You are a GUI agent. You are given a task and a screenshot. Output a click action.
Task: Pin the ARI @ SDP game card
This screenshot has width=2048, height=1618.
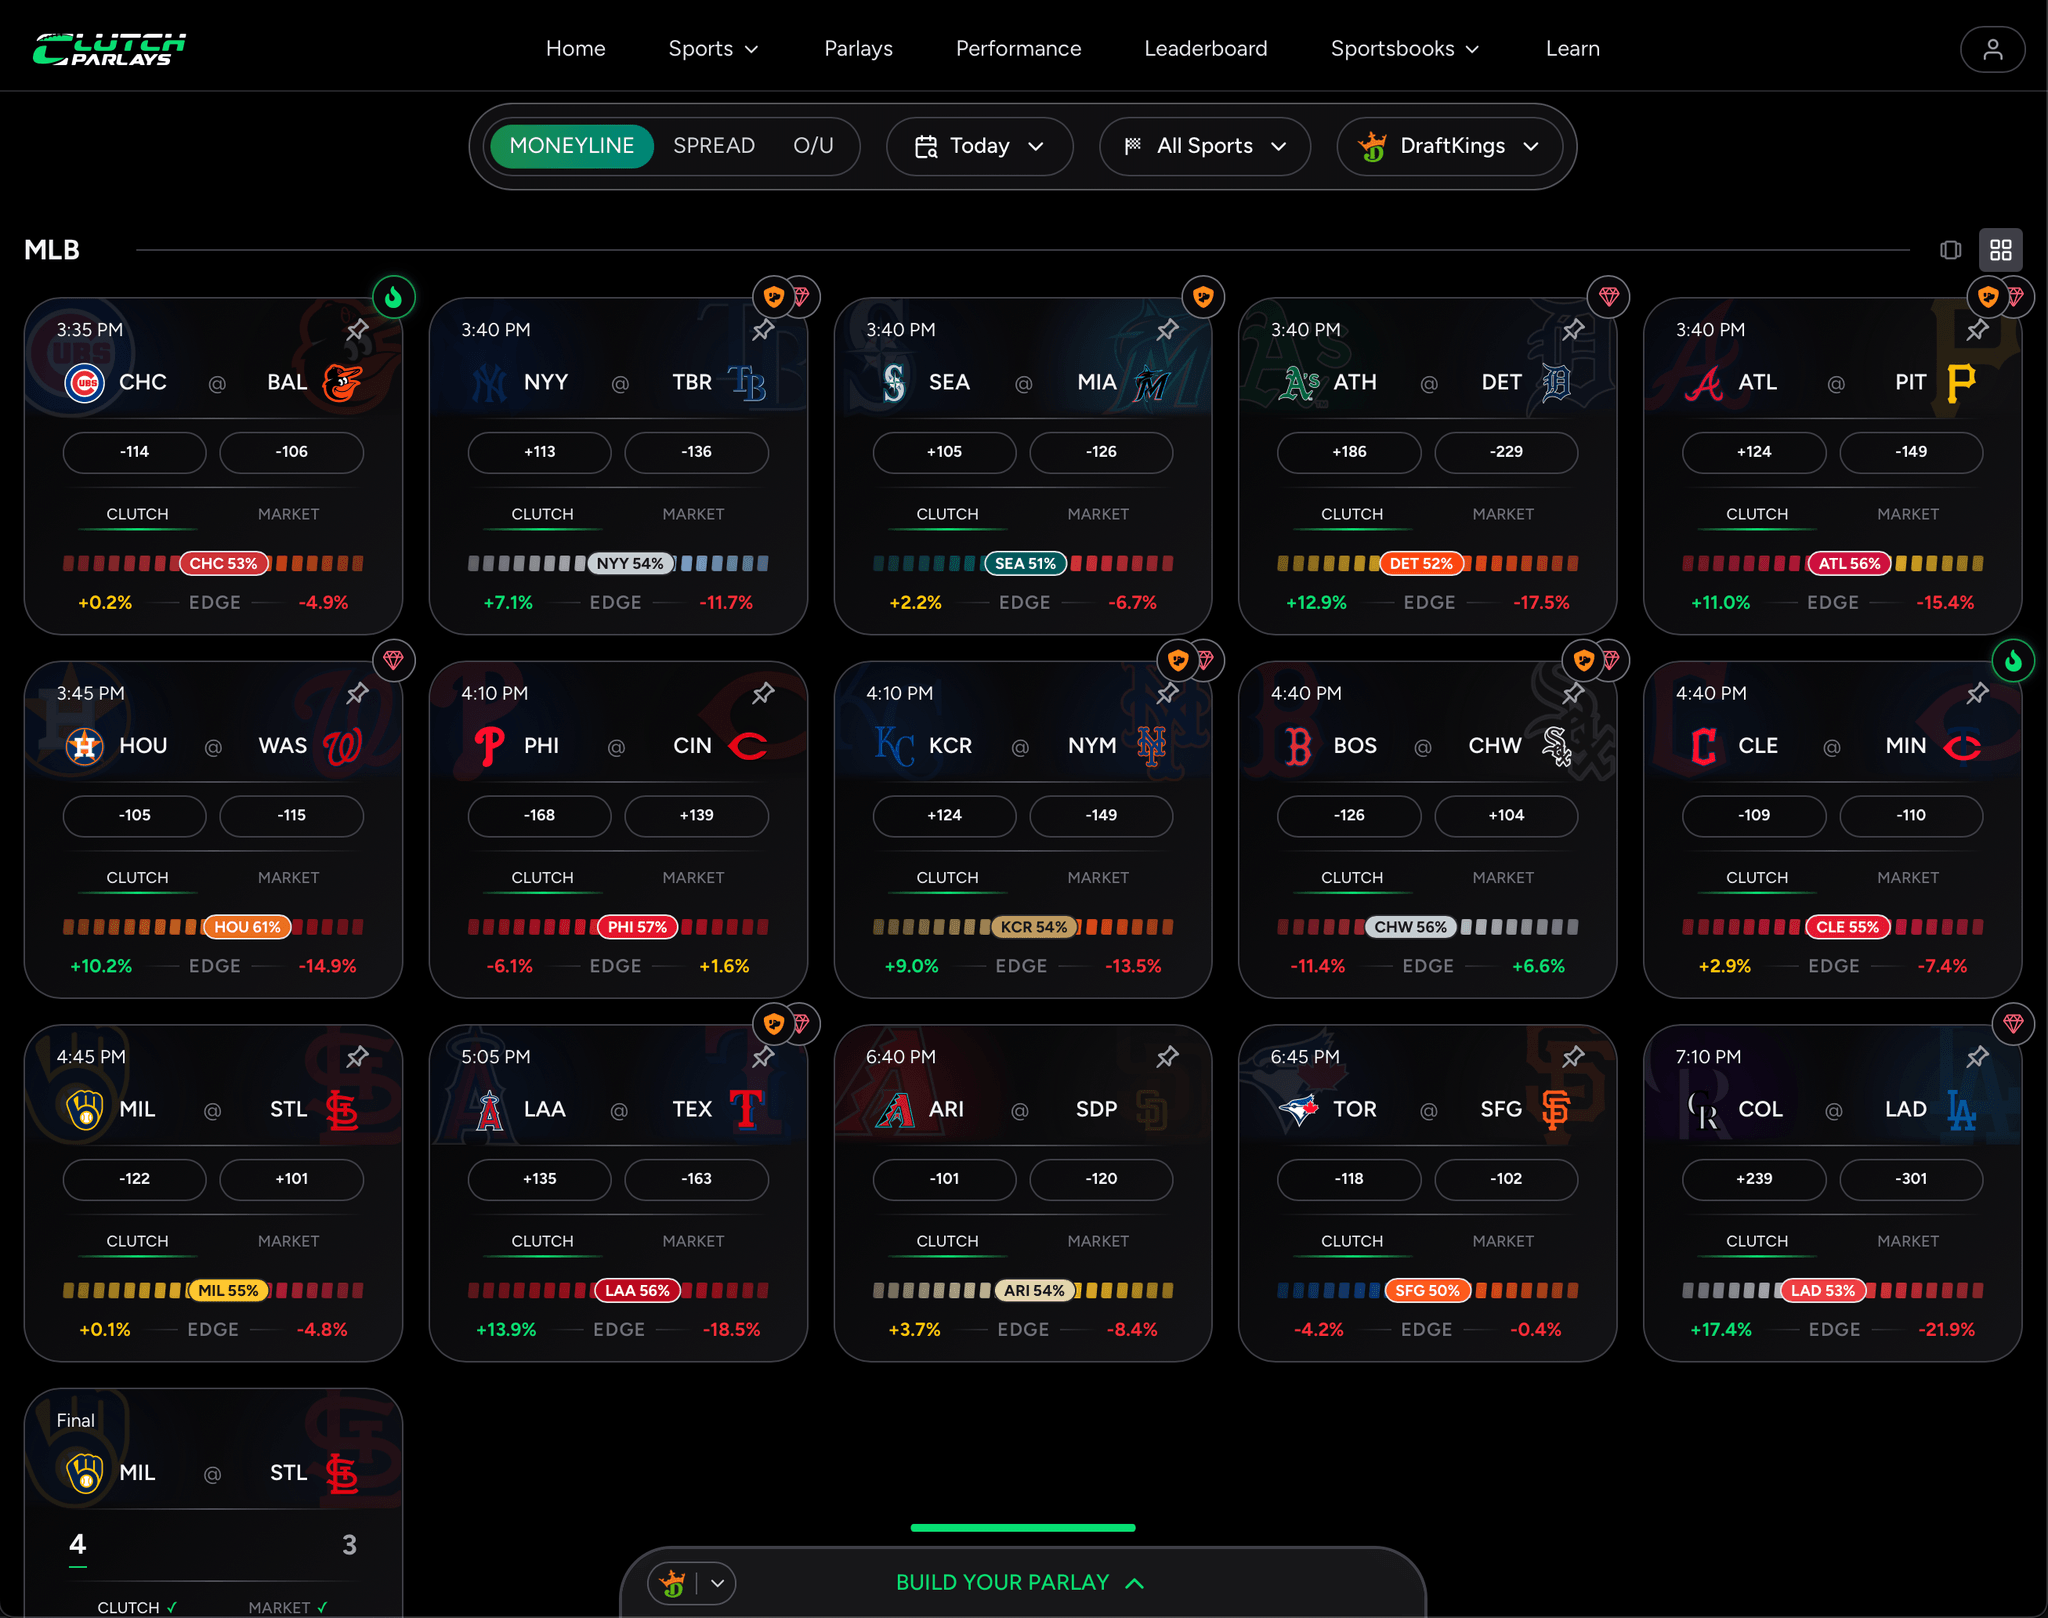coord(1167,1056)
